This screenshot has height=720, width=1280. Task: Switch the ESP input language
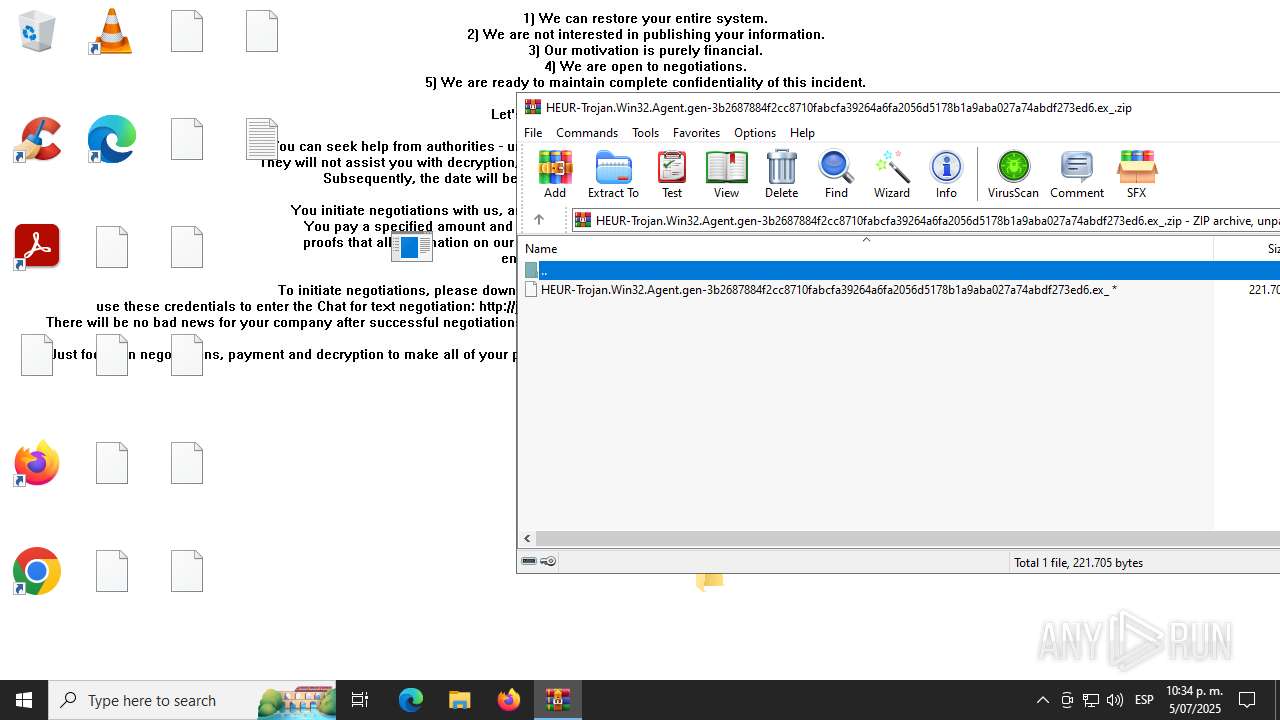[x=1144, y=700]
